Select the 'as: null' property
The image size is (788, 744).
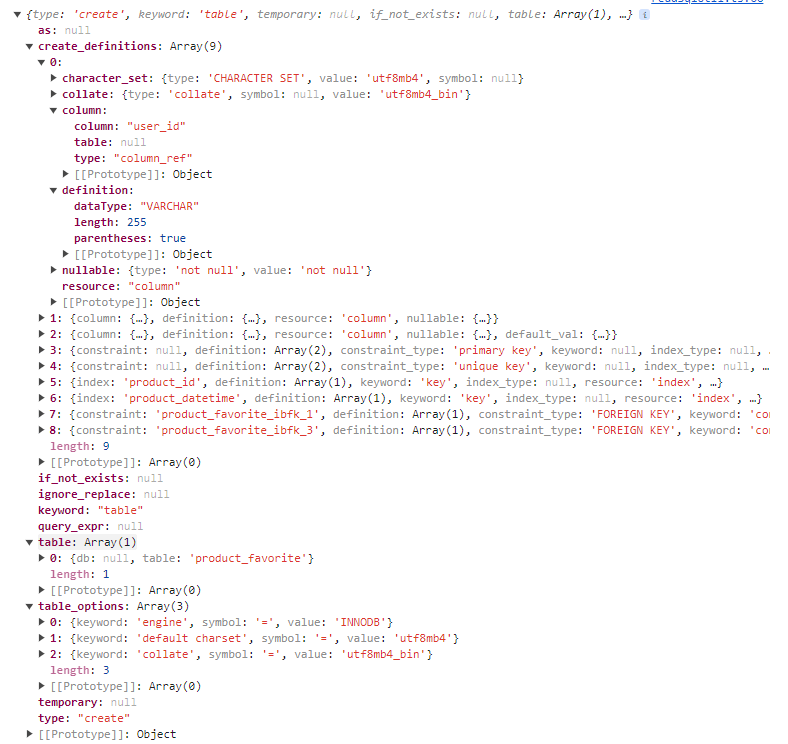pyautogui.click(x=64, y=31)
